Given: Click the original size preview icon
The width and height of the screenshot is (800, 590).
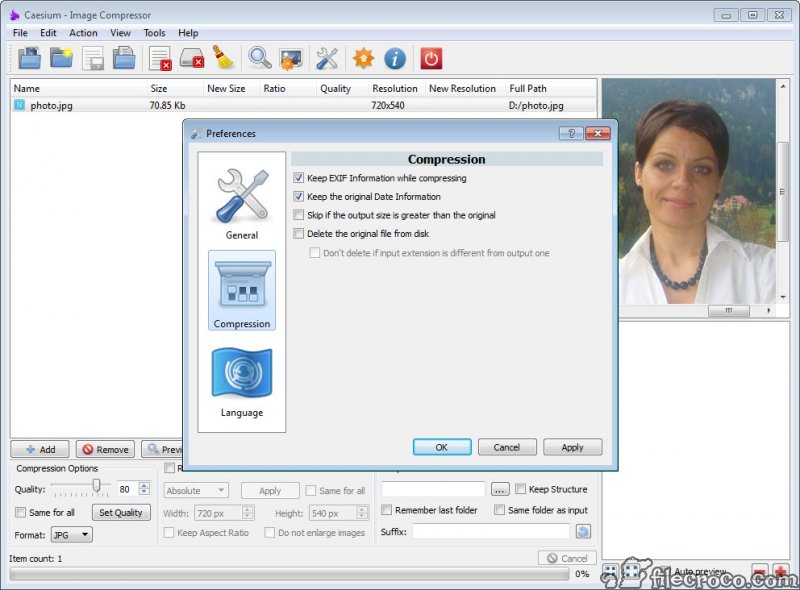Looking at the screenshot, I should (632, 572).
